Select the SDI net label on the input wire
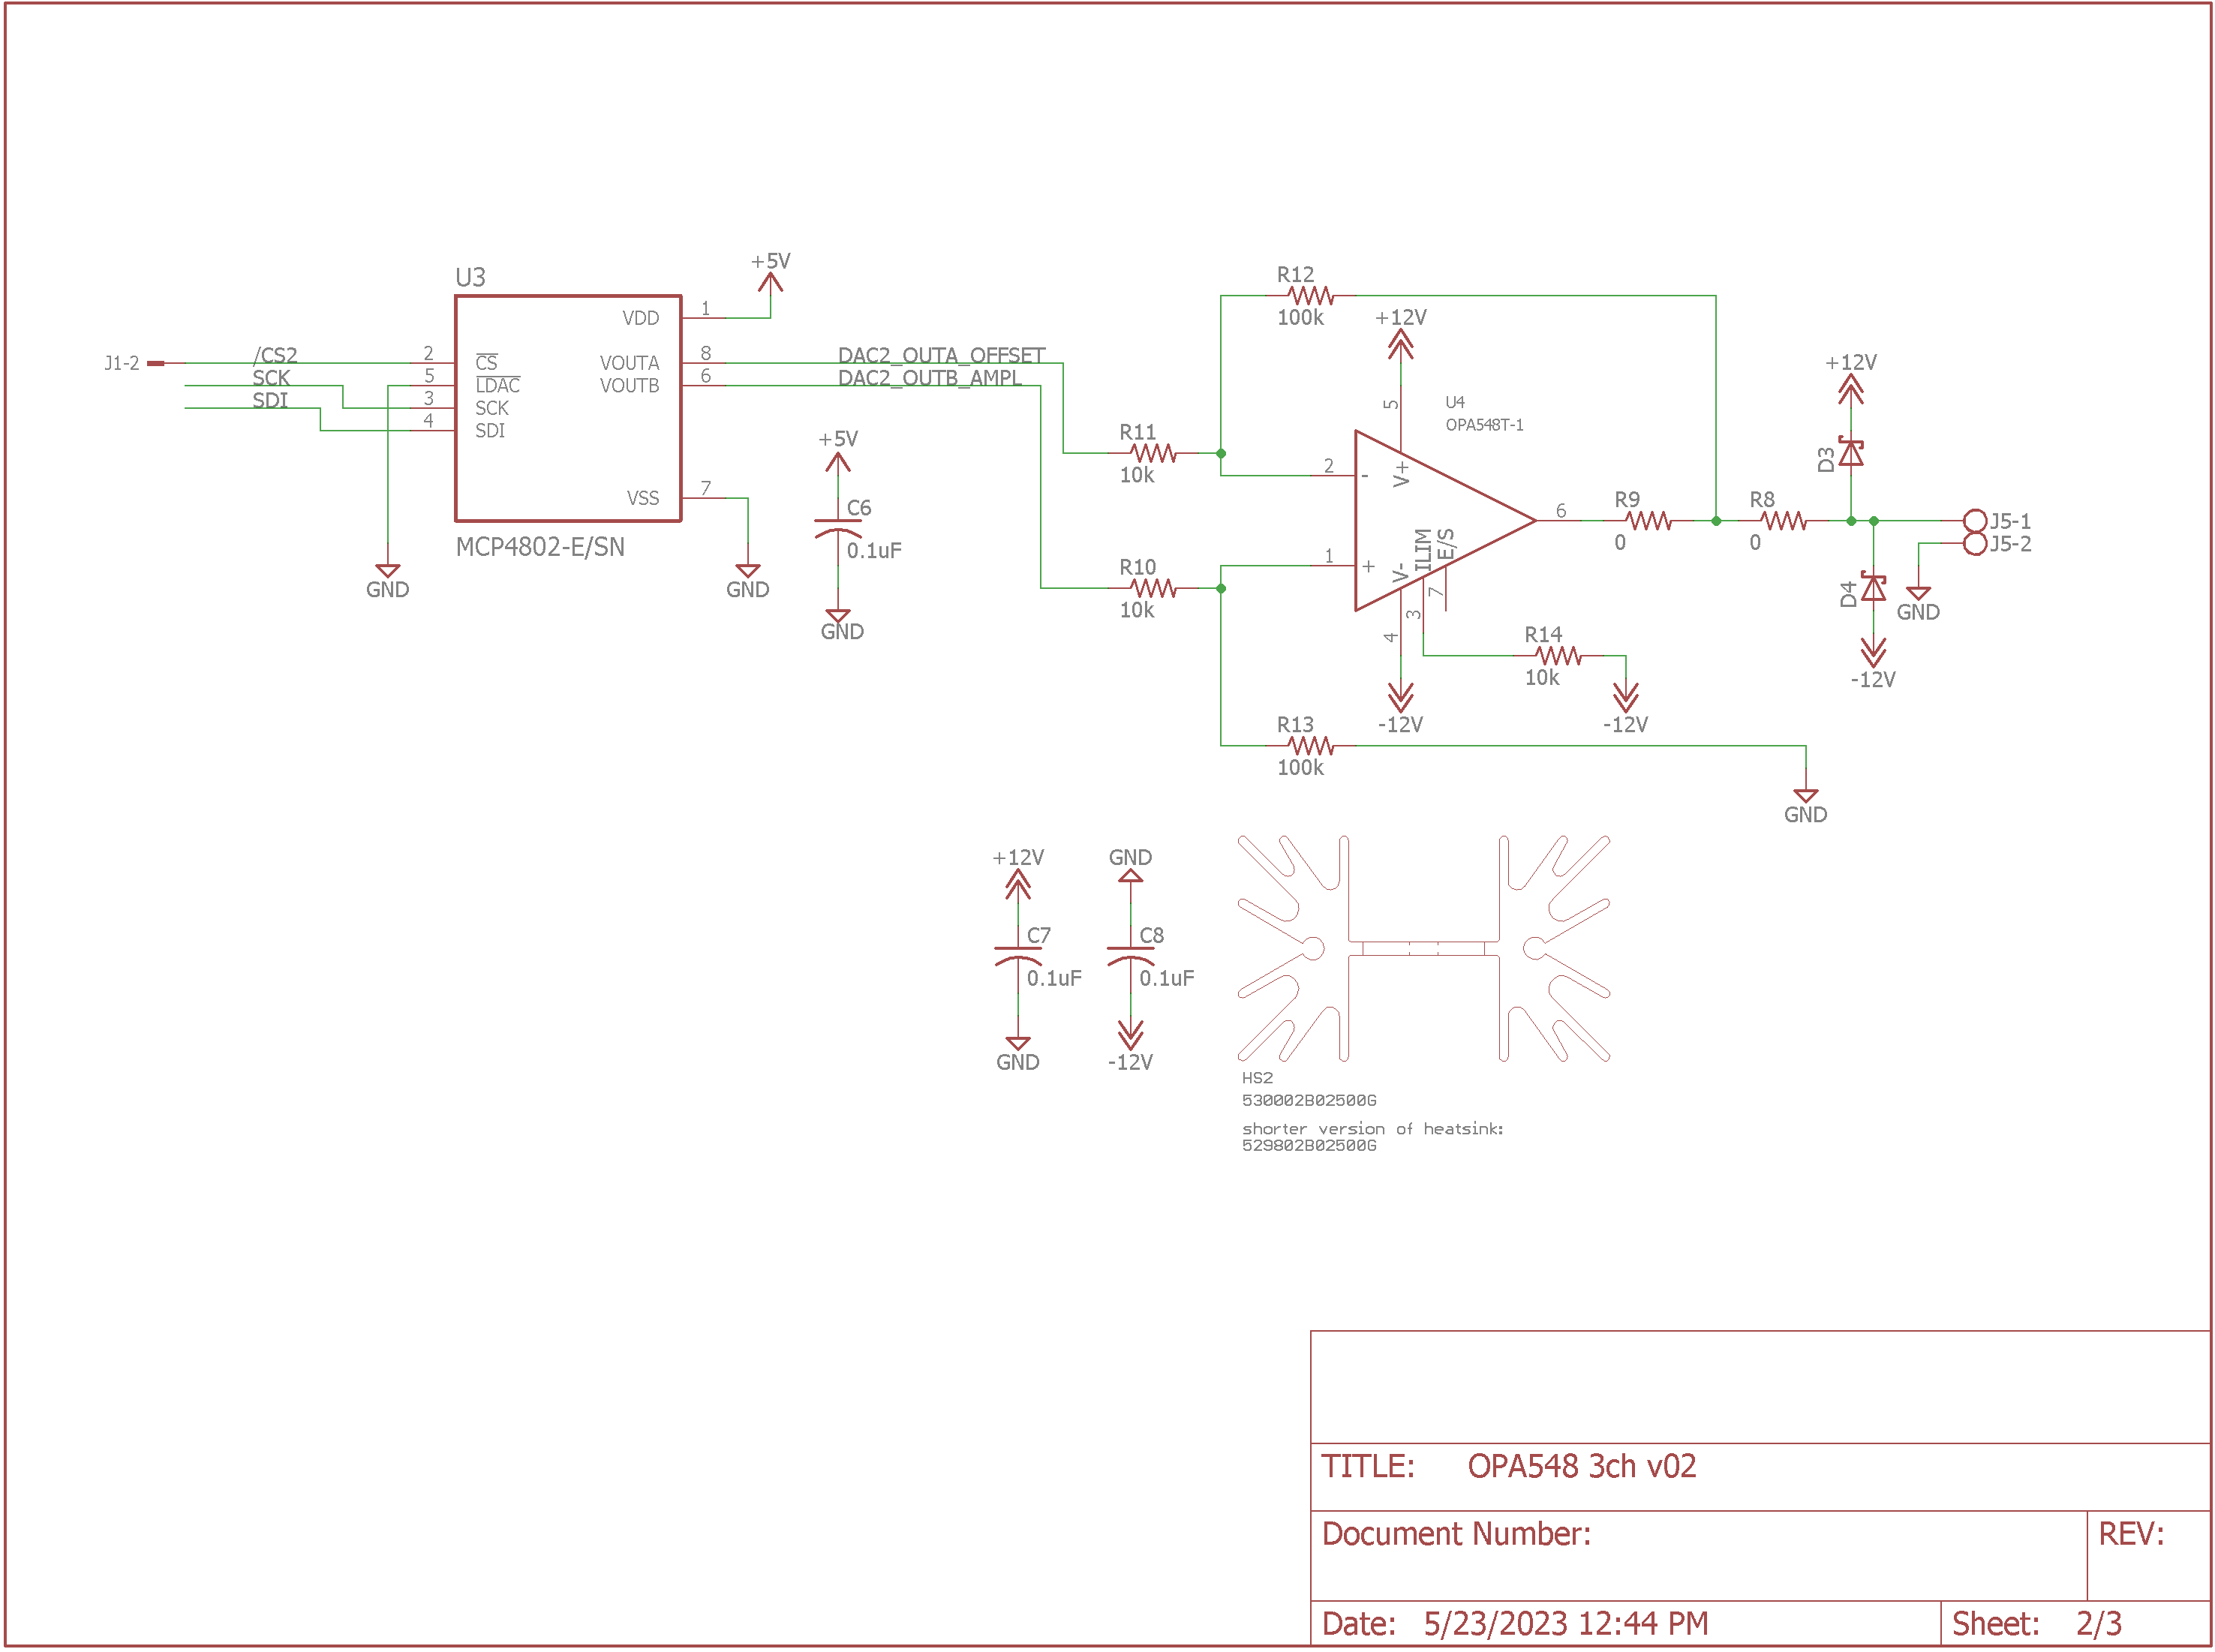The height and width of the screenshot is (1652, 2215). coord(270,400)
